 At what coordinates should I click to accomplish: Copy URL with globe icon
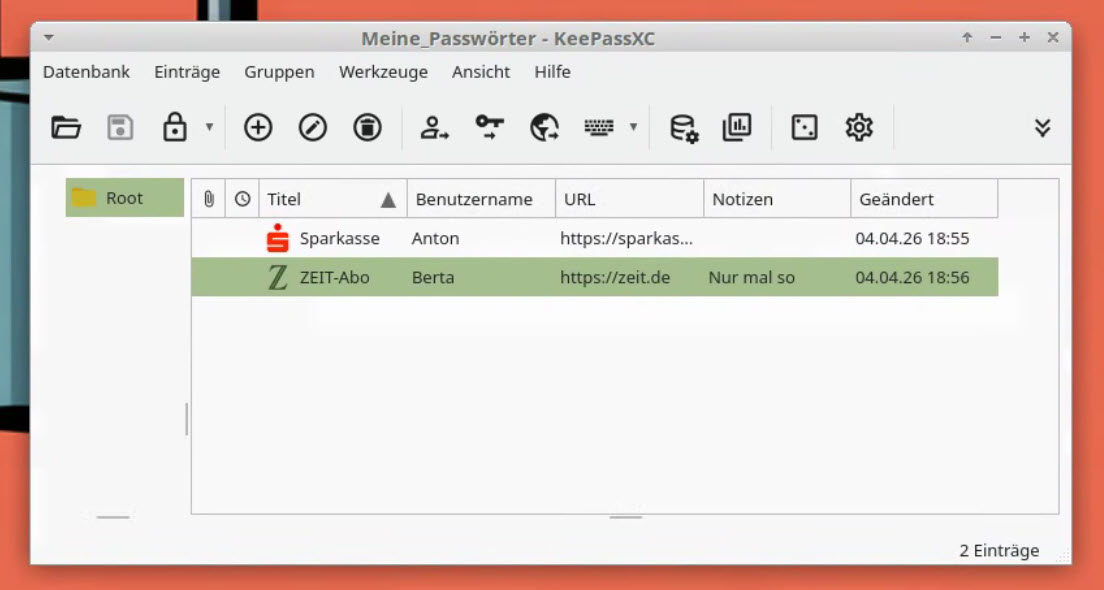click(544, 128)
